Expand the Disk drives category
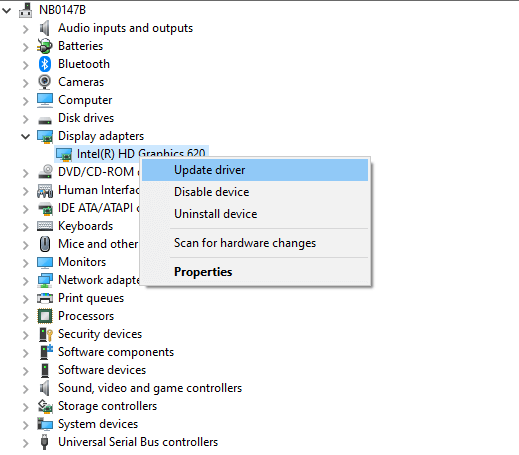Image resolution: width=519 pixels, height=455 pixels. 25,119
